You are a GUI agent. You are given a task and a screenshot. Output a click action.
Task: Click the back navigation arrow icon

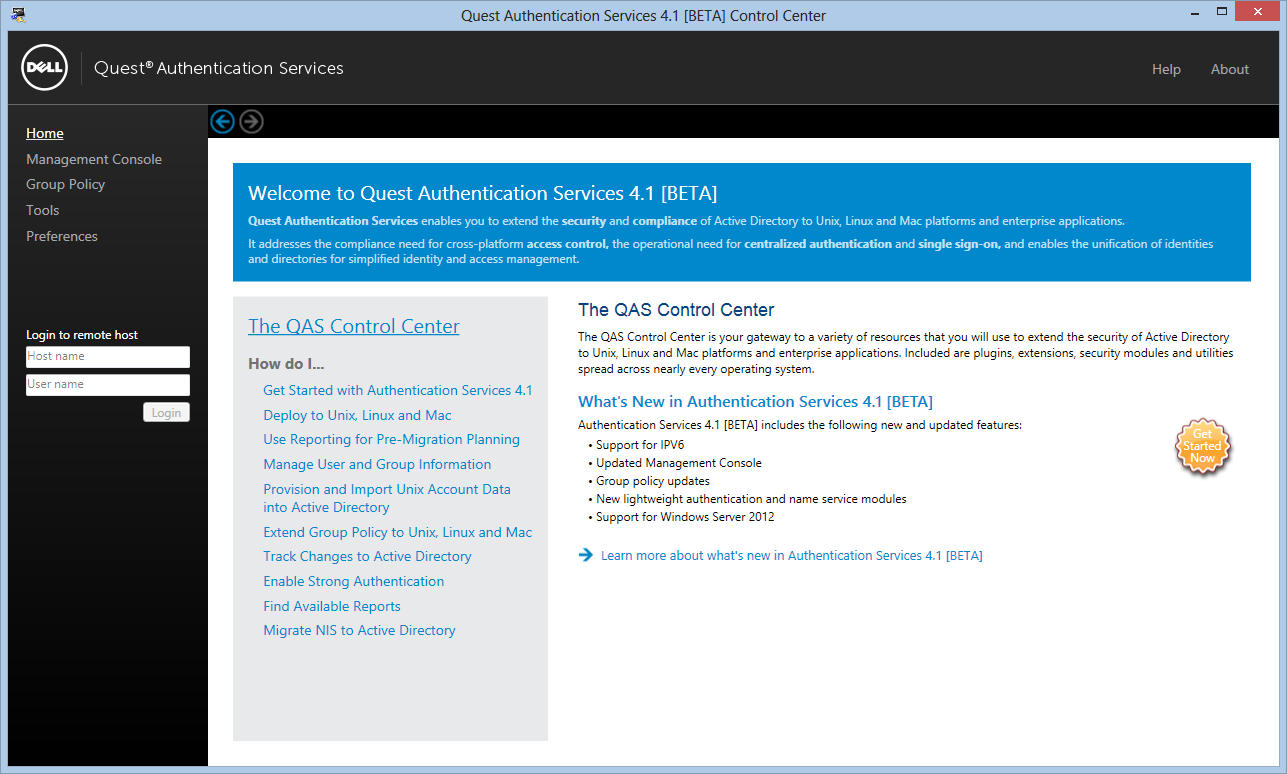[x=222, y=121]
